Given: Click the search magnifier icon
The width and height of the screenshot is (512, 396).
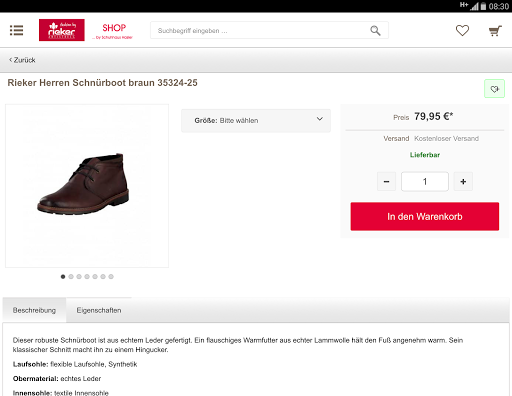Looking at the screenshot, I should pyautogui.click(x=375, y=30).
